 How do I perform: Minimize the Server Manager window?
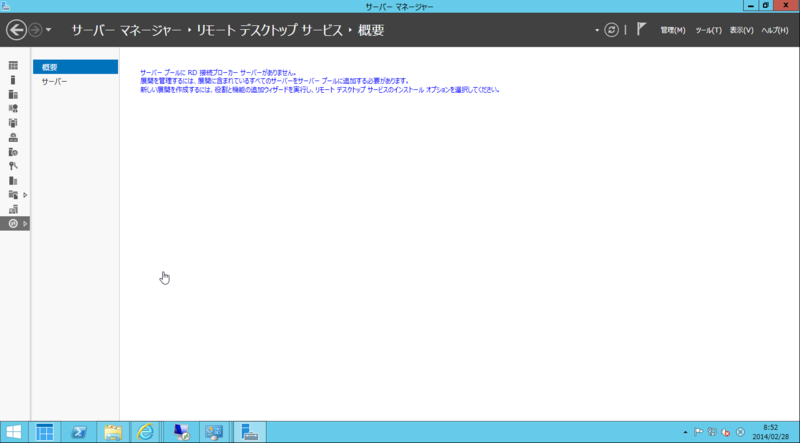tap(751, 6)
